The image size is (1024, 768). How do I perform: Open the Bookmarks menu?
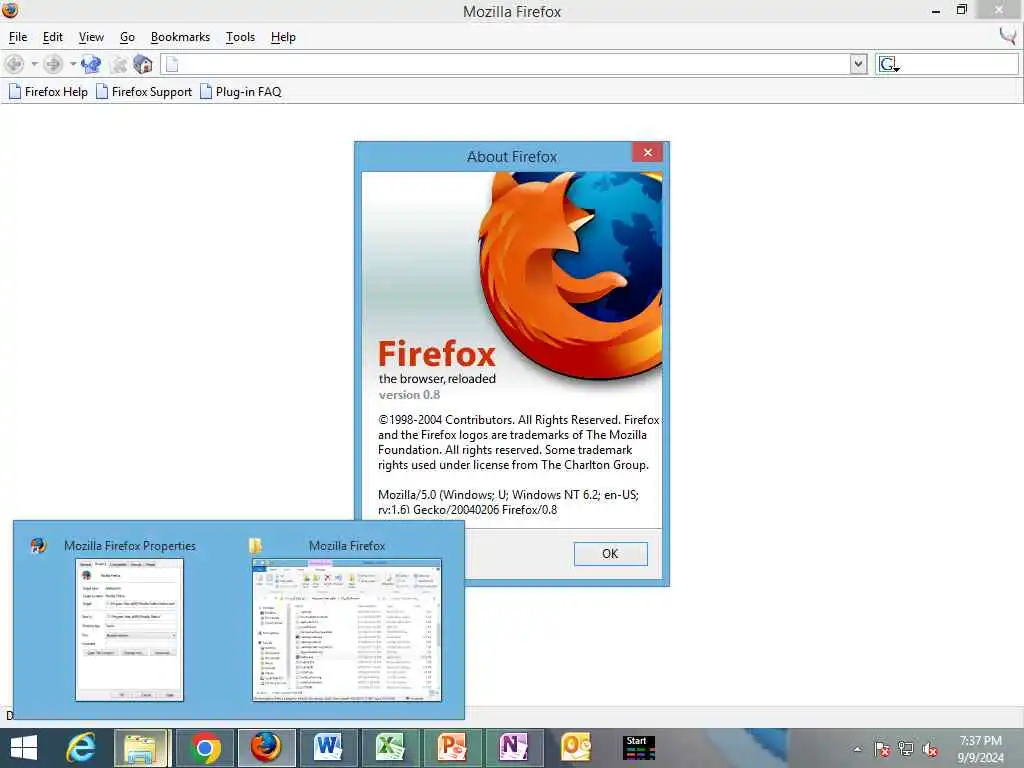[180, 37]
